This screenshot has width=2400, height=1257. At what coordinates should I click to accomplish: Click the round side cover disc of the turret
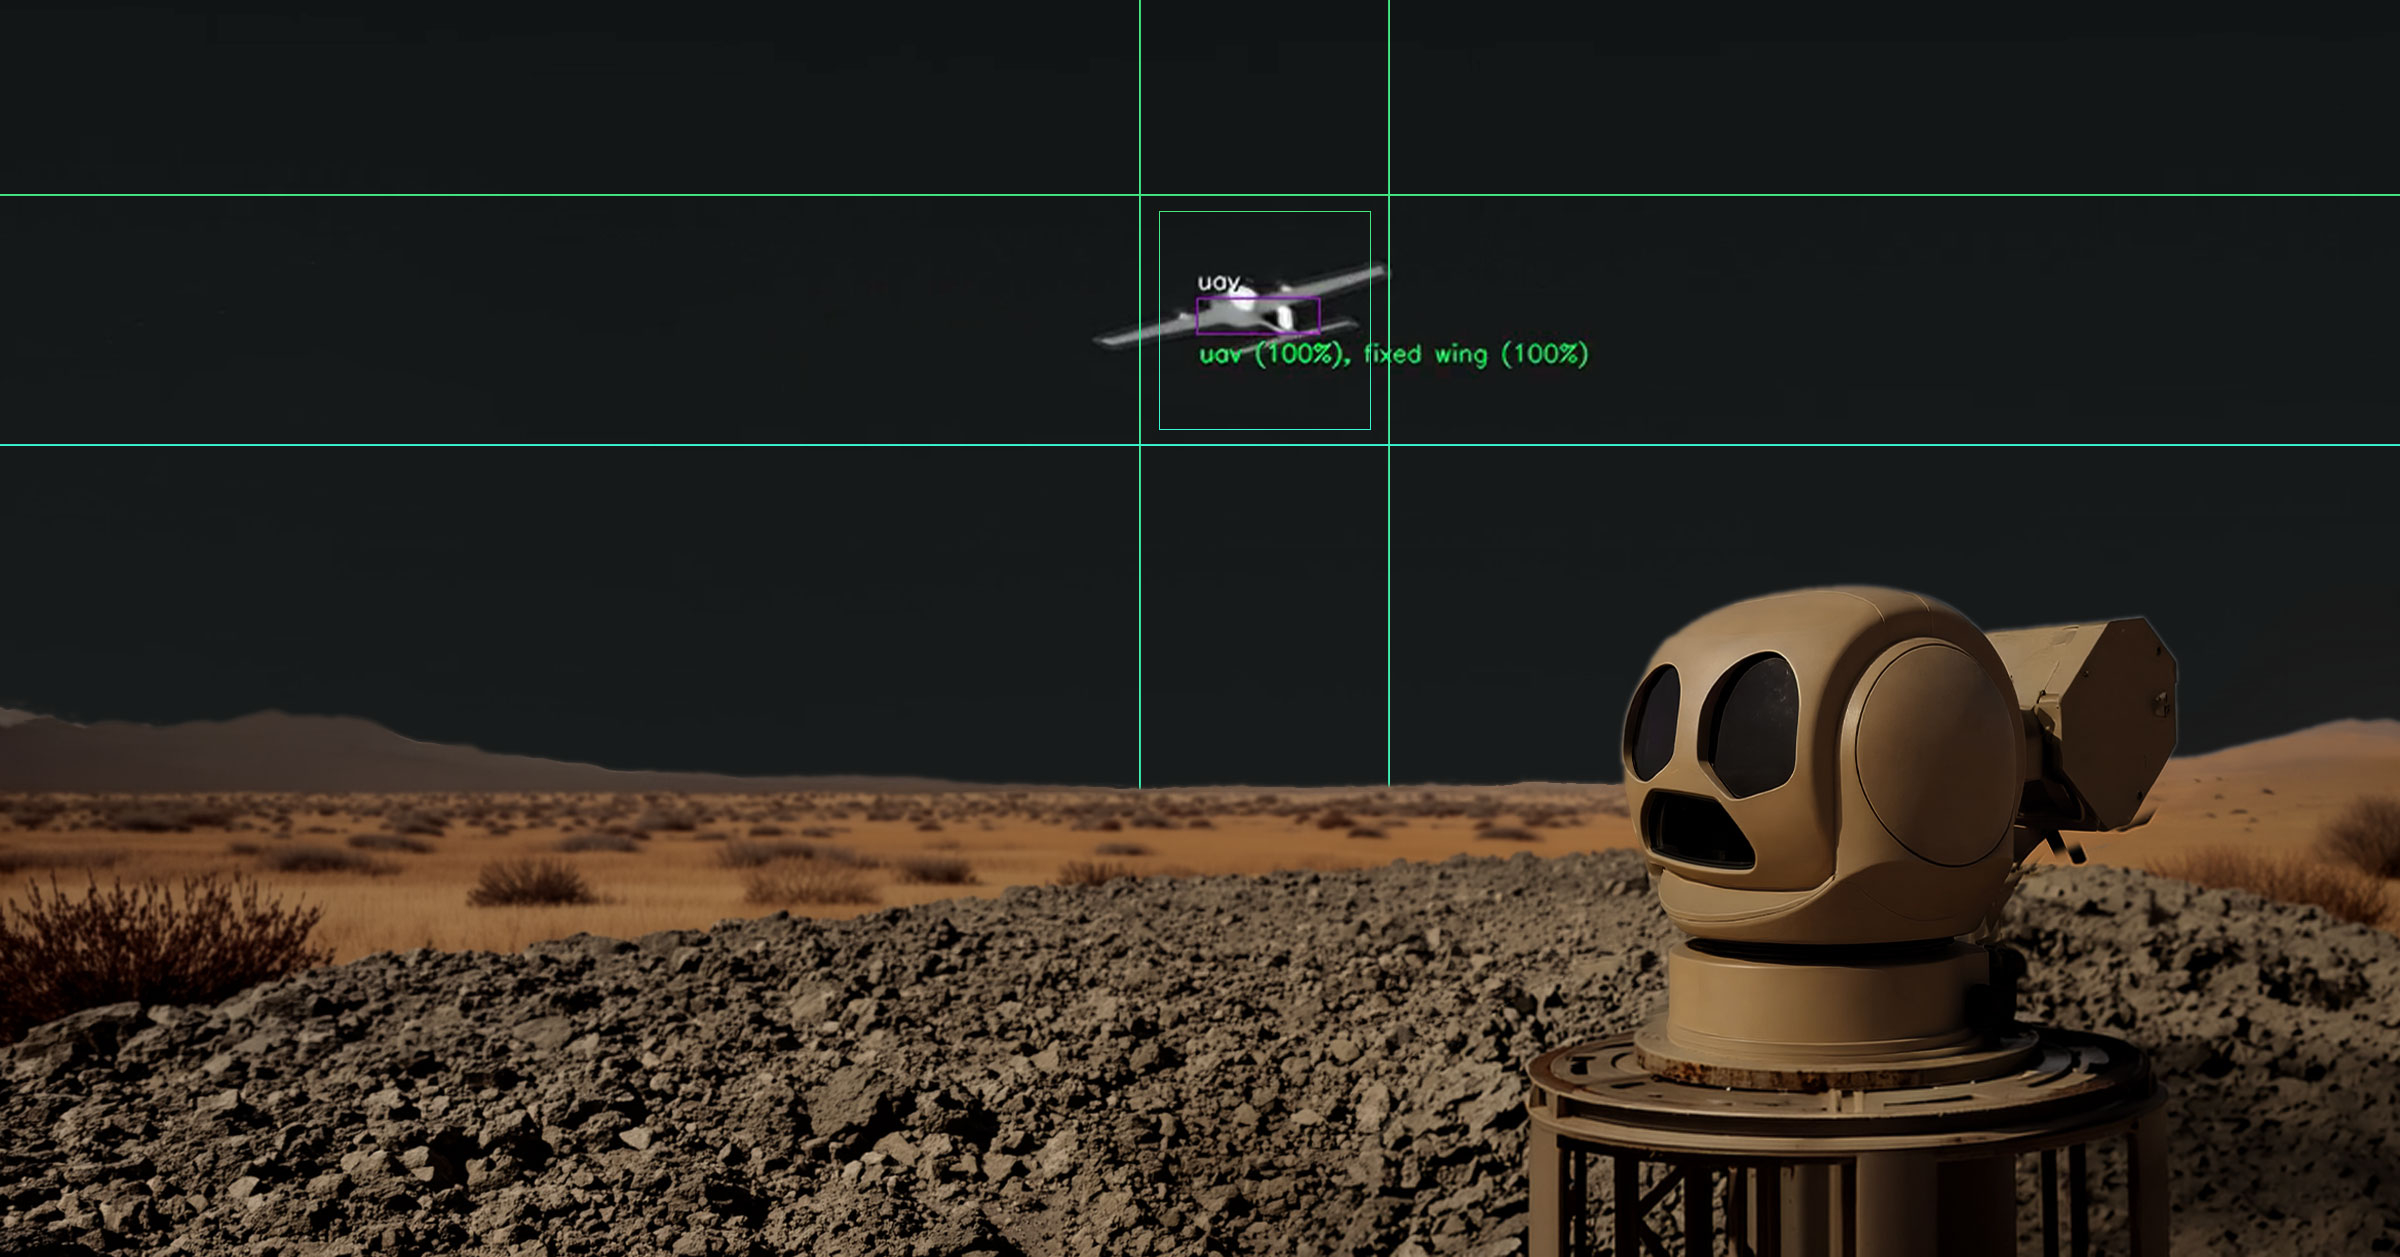point(1935,755)
